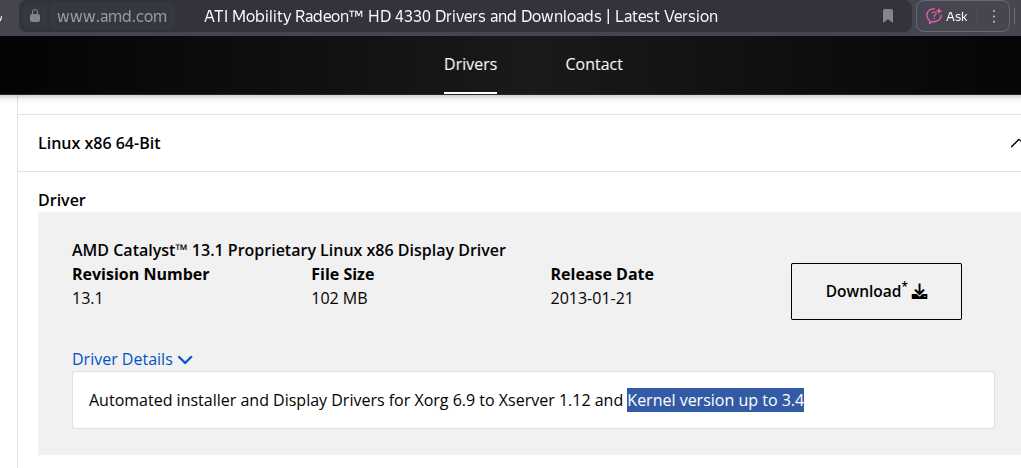Open the browser three-dot menu
The width and height of the screenshot is (1021, 468).
click(994, 16)
